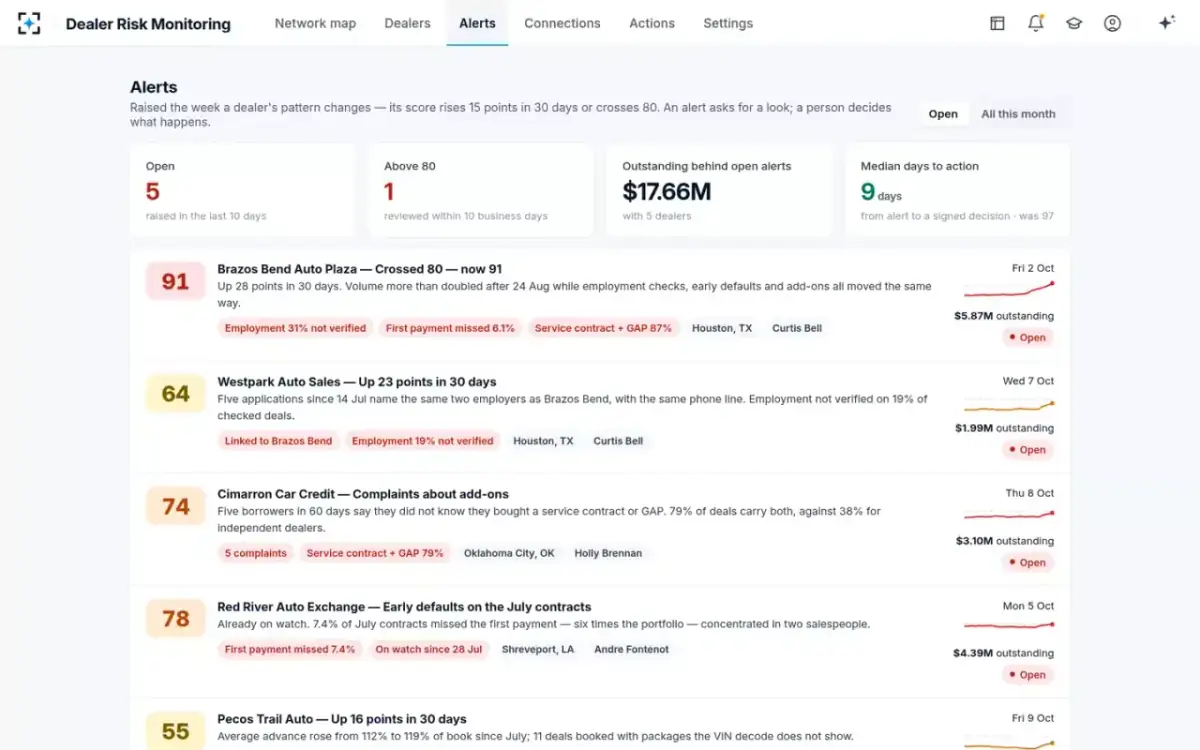The image size is (1200, 750).
Task: Launch the sparkle assistant icon
Action: pyautogui.click(x=1166, y=23)
